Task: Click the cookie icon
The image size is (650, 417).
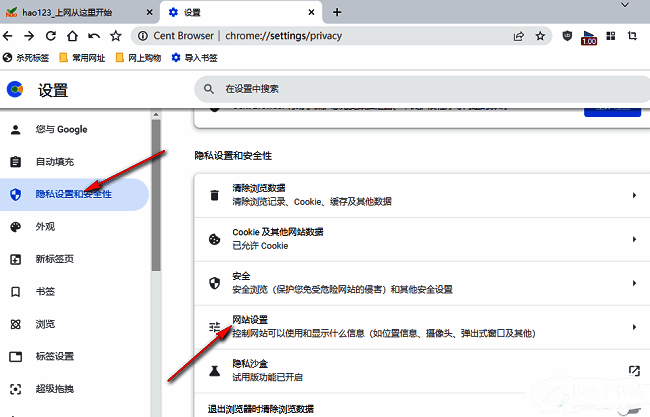Action: tap(214, 239)
